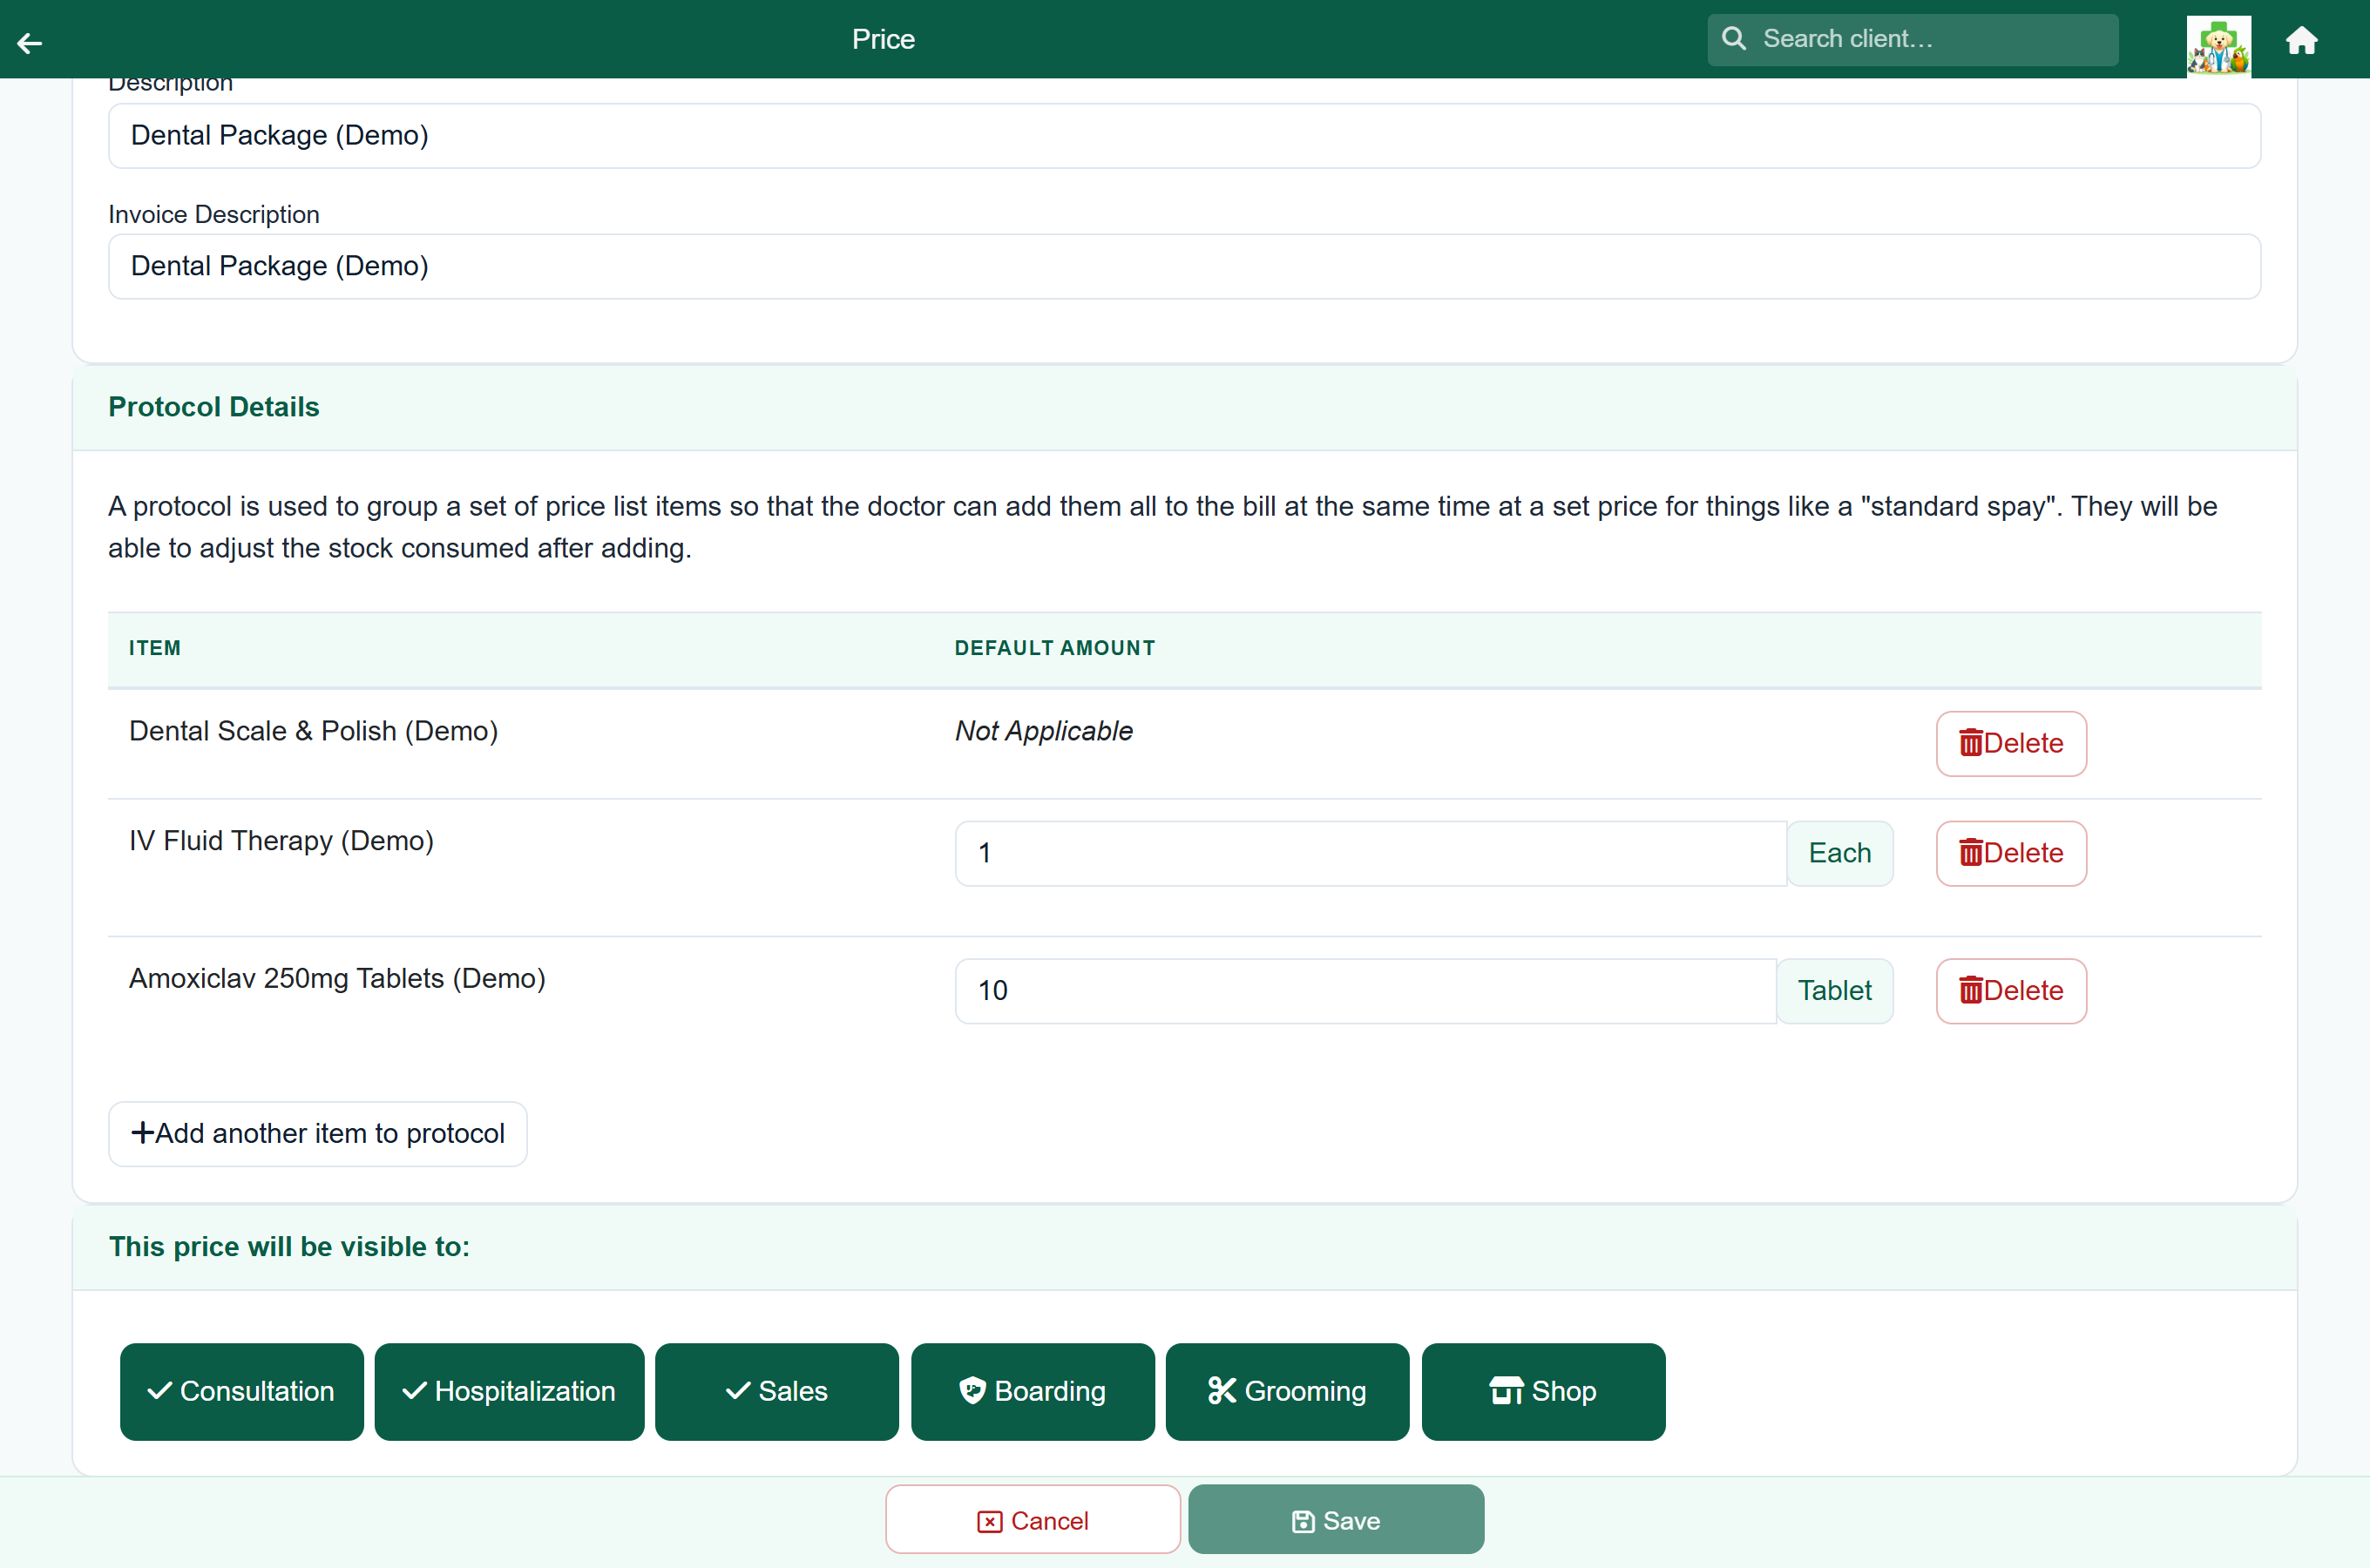Click the Protocol Details heading

tap(214, 407)
